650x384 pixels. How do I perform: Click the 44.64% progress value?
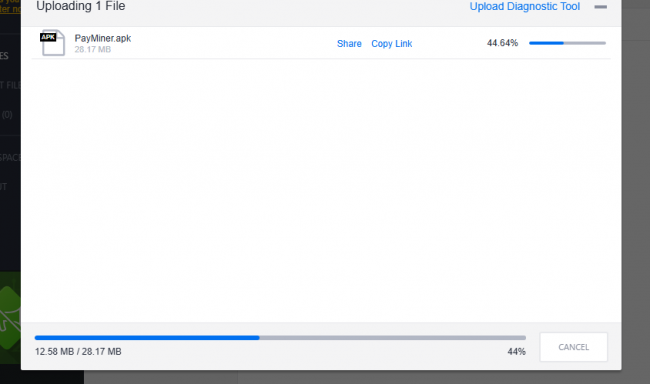pyautogui.click(x=502, y=43)
